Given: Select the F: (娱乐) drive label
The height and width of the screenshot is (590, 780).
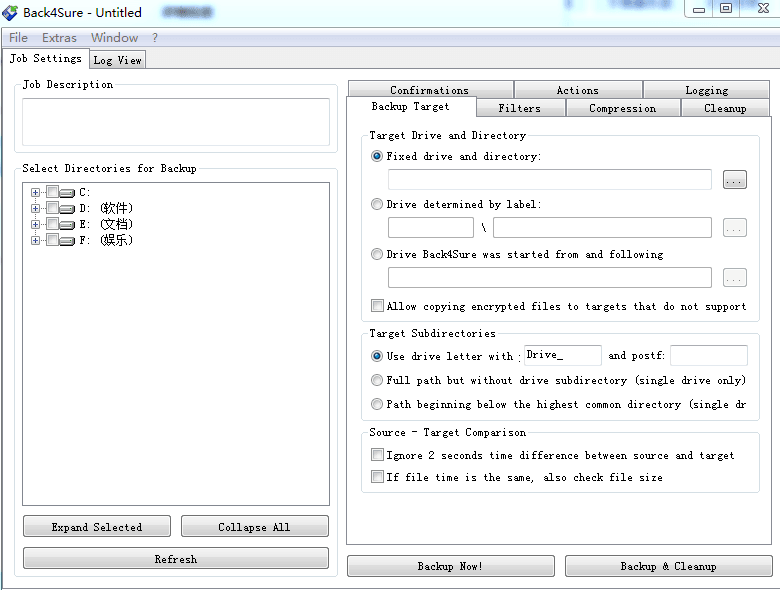Looking at the screenshot, I should click(106, 240).
